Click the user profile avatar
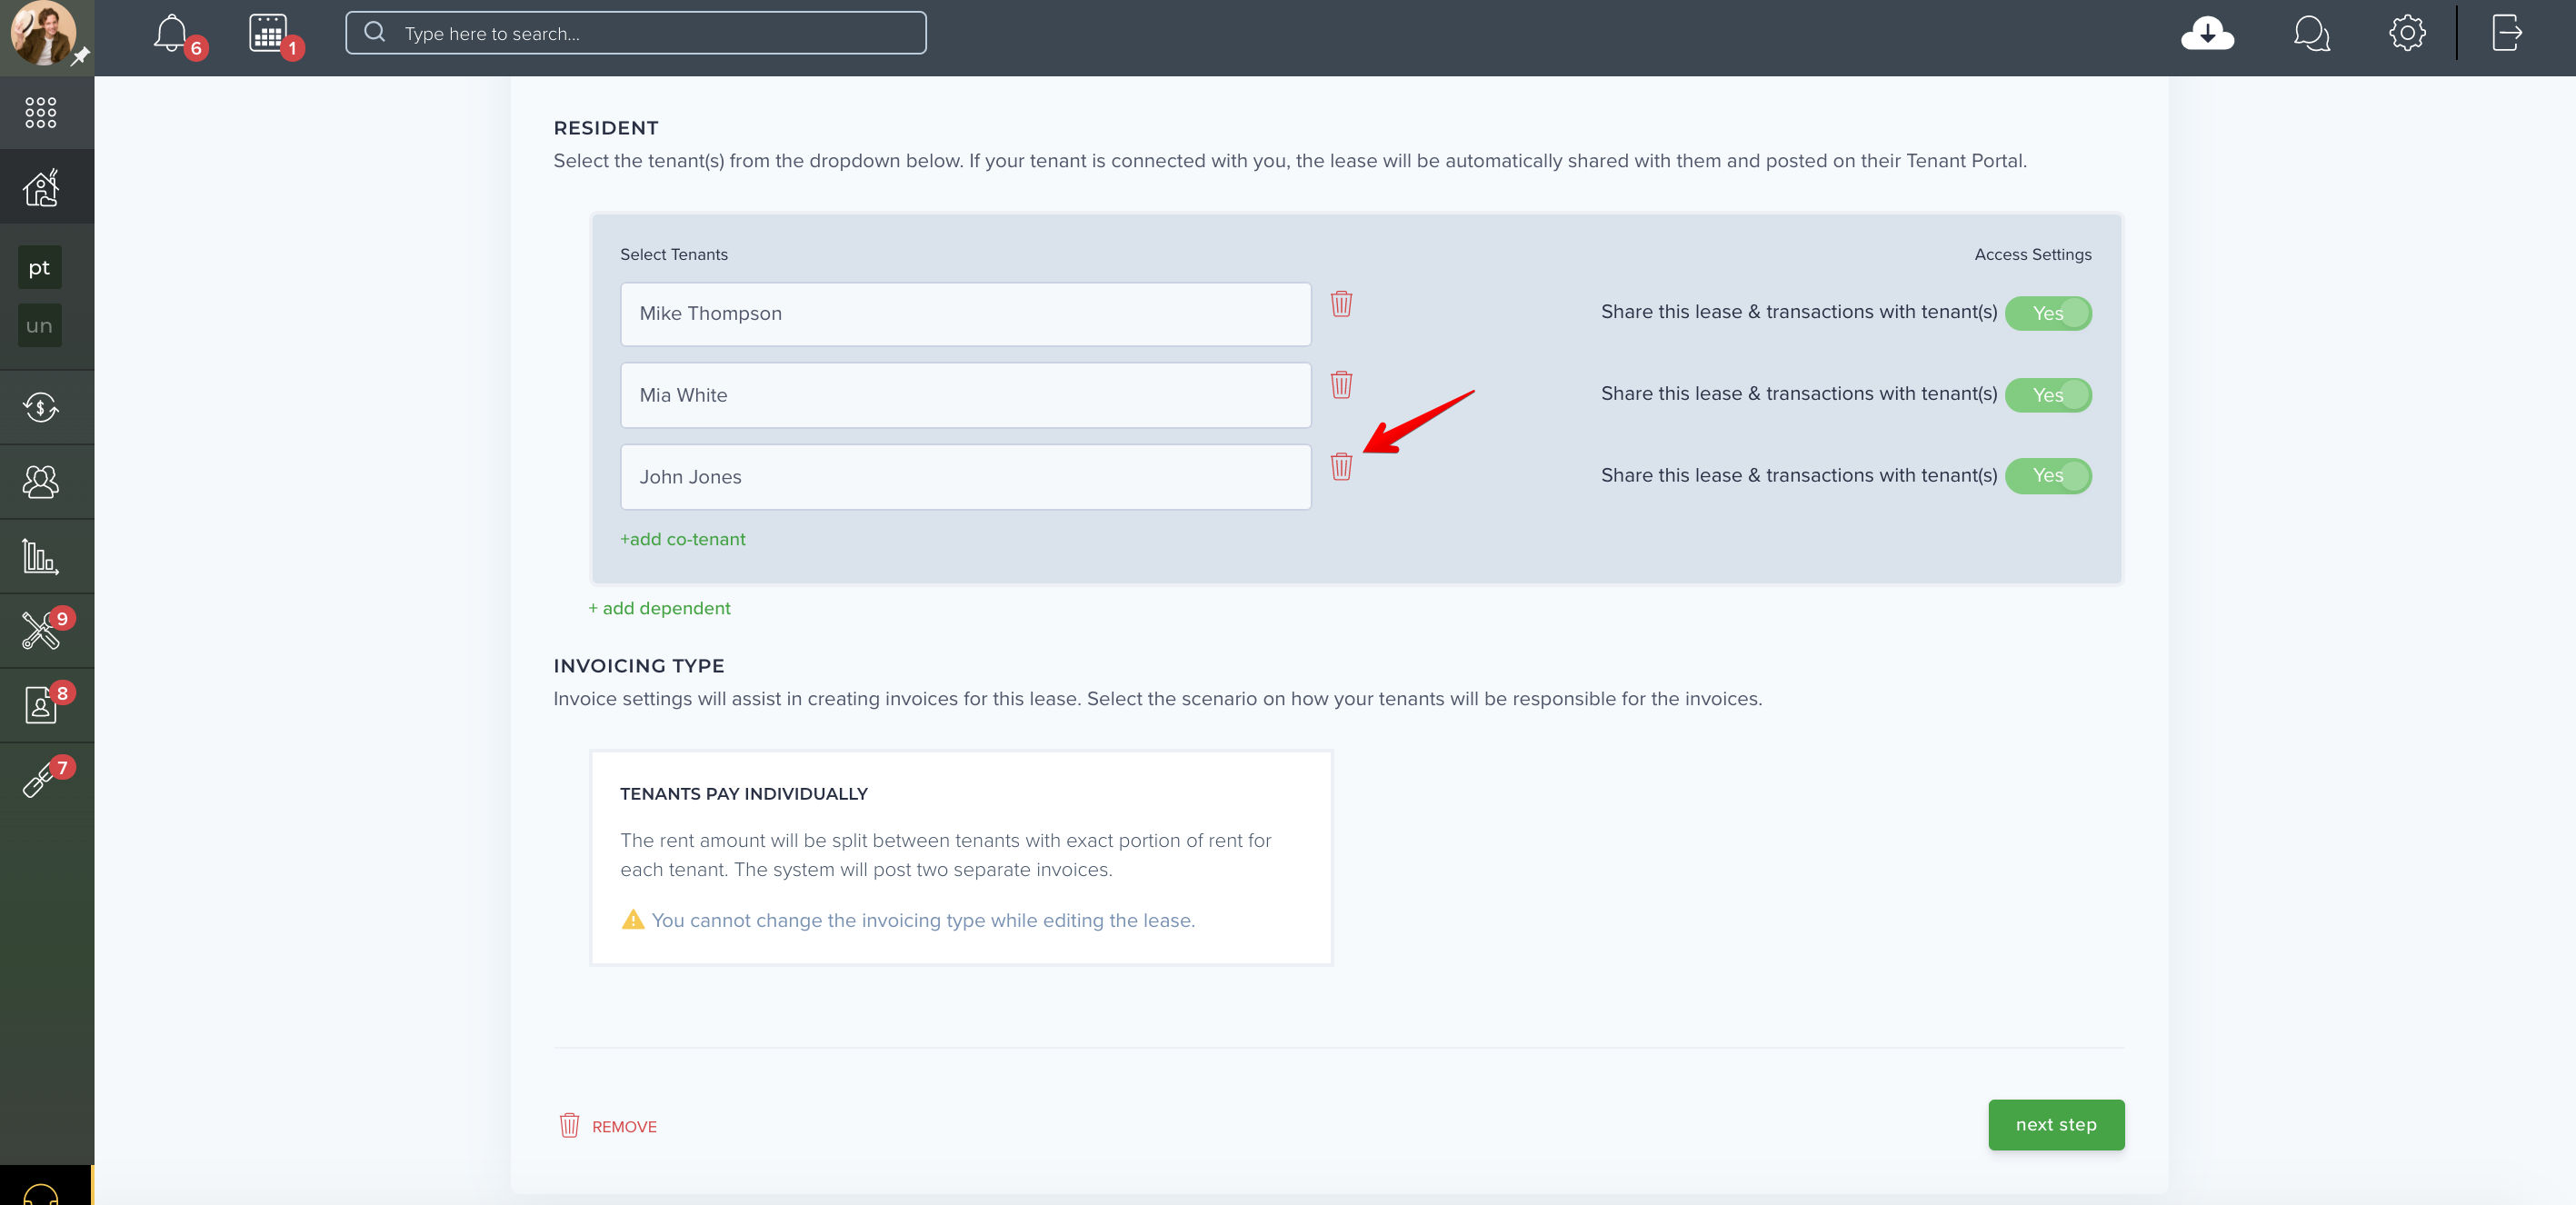Image resolution: width=2576 pixels, height=1205 pixels. coord(42,33)
